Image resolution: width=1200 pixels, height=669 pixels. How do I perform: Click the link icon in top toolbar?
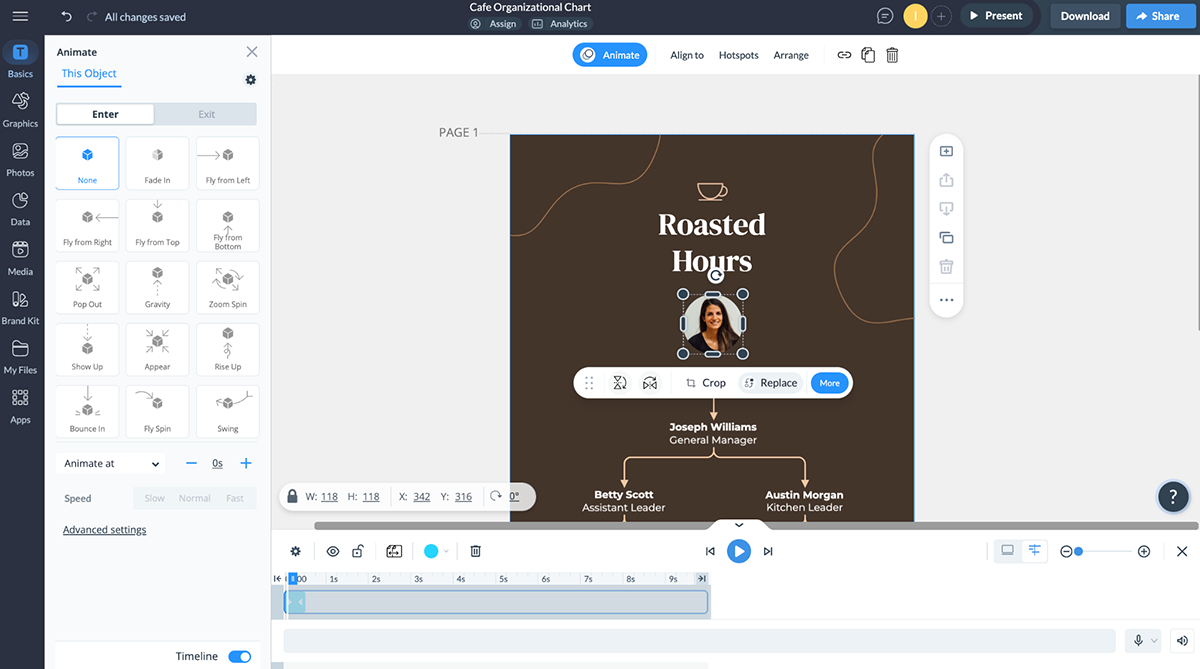[x=844, y=55]
